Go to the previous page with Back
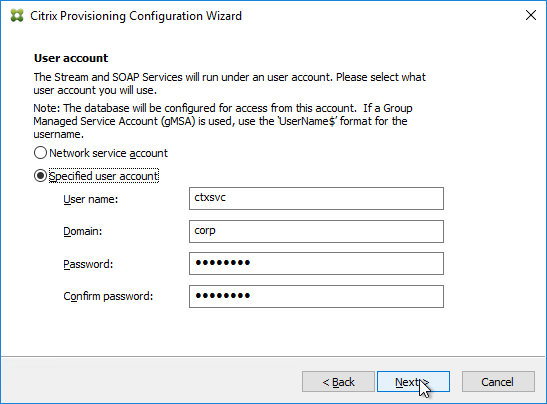547x404 pixels. click(x=338, y=382)
